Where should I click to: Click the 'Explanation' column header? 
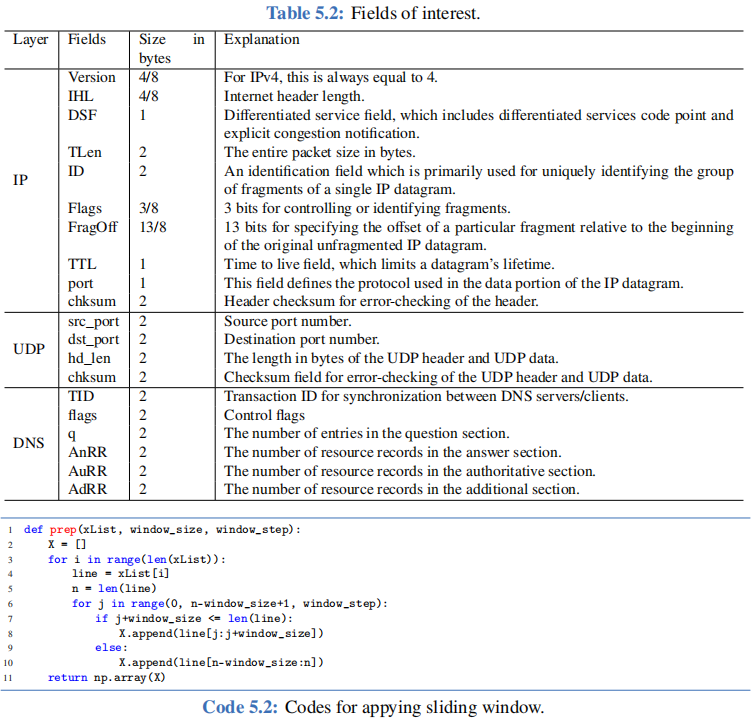[x=261, y=40]
